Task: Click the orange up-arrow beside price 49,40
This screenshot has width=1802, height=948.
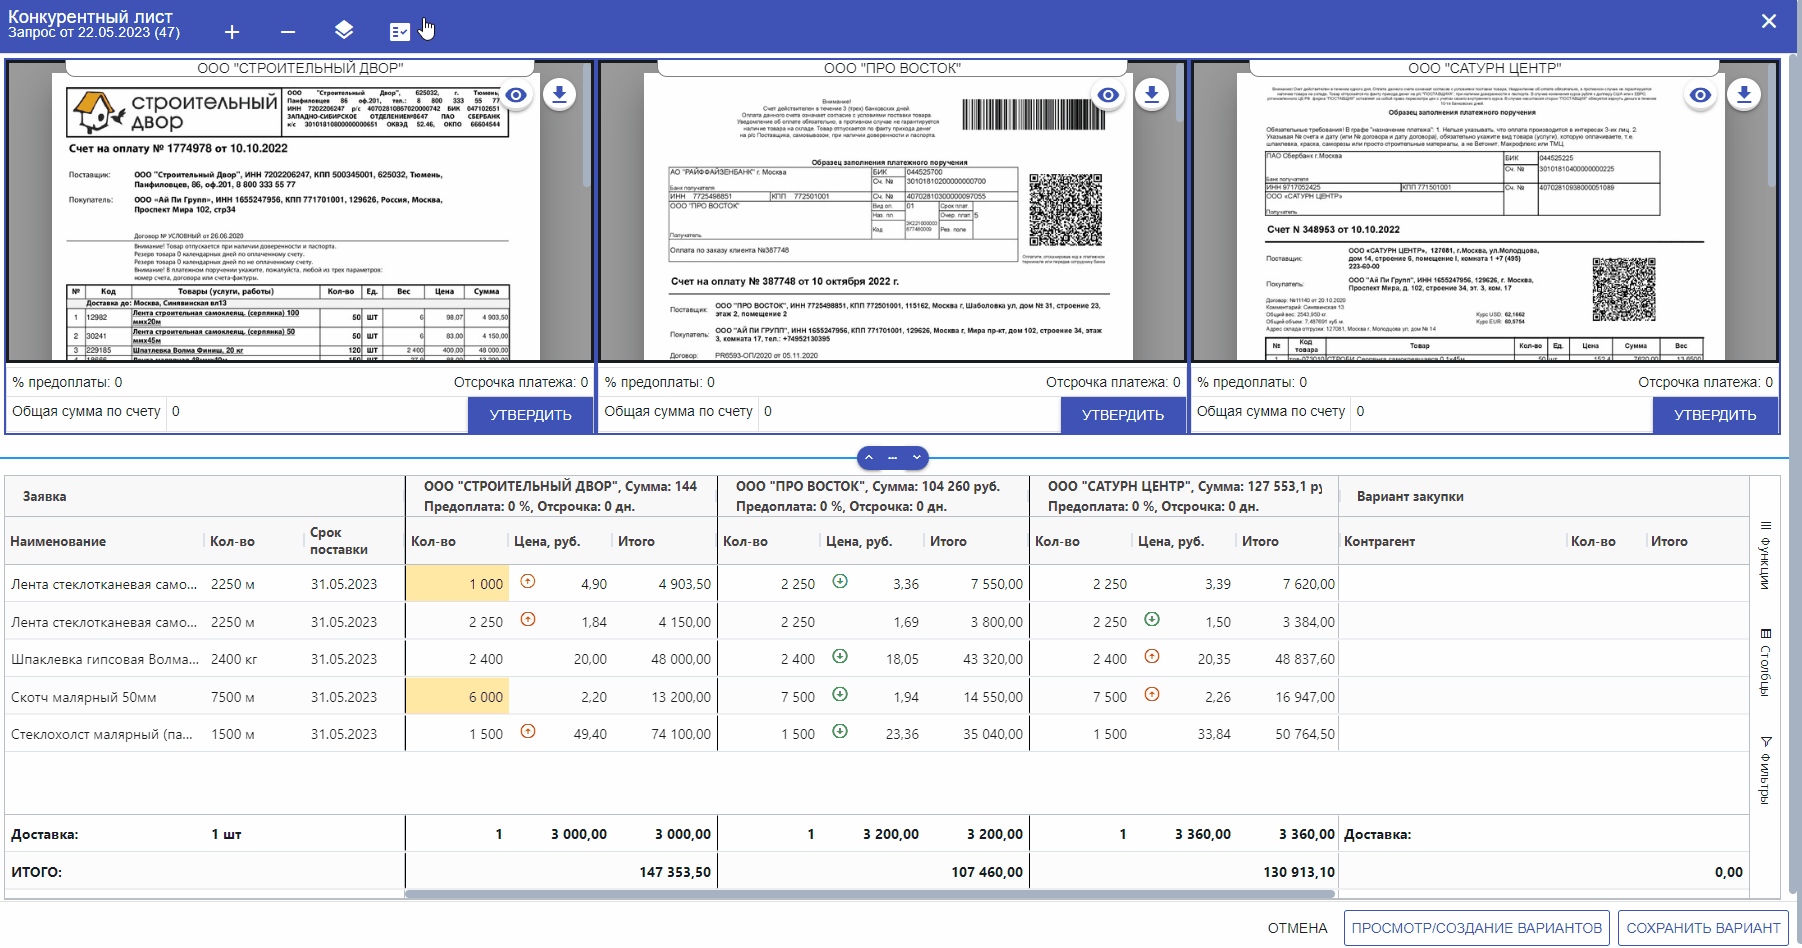Action: [528, 731]
